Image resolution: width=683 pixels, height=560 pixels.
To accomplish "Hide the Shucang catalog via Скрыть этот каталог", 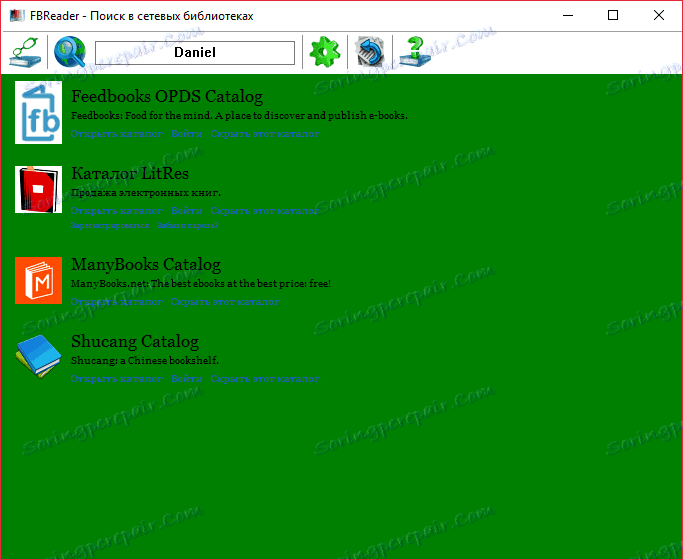I will [265, 379].
